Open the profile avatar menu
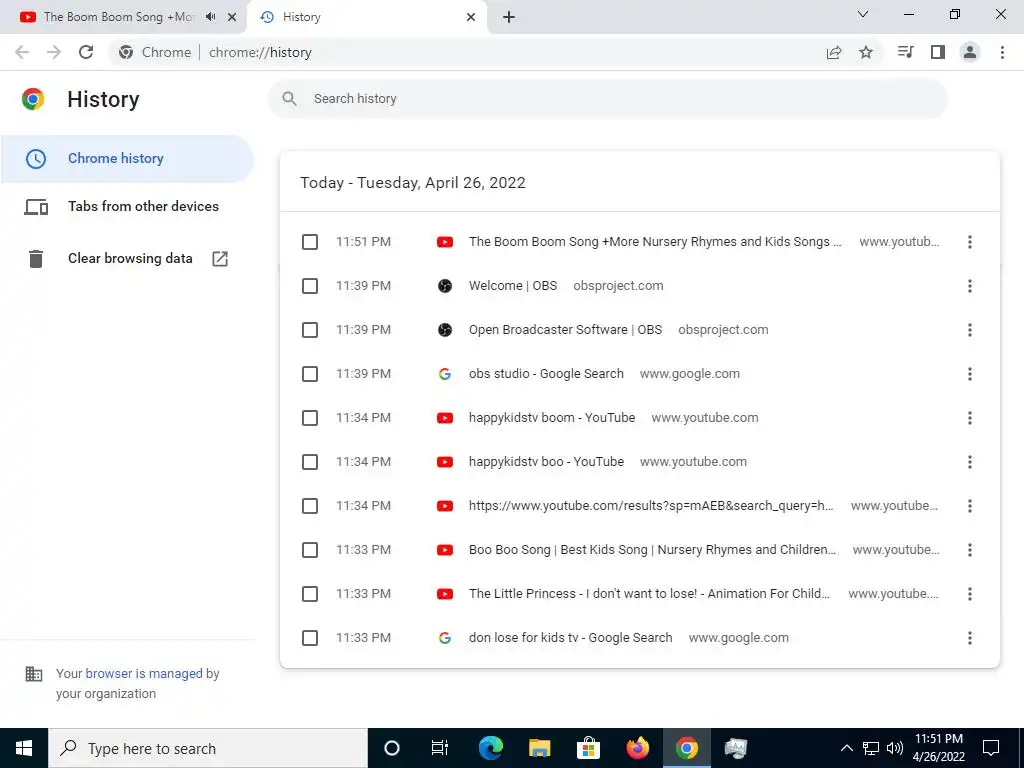Image resolution: width=1024 pixels, height=768 pixels. coord(970,52)
